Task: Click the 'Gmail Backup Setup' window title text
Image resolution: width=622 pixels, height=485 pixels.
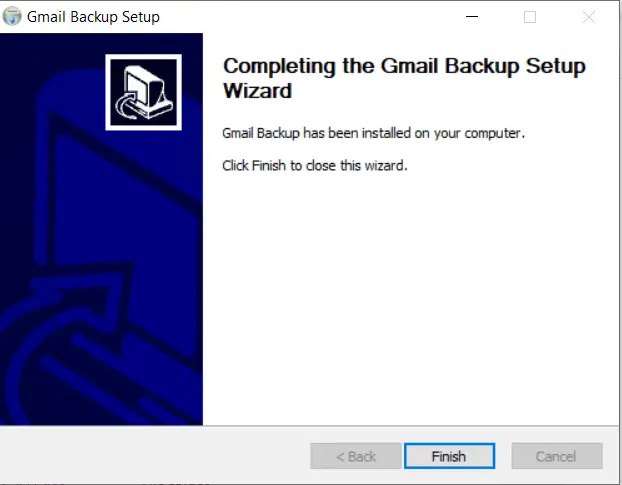Action: [93, 17]
